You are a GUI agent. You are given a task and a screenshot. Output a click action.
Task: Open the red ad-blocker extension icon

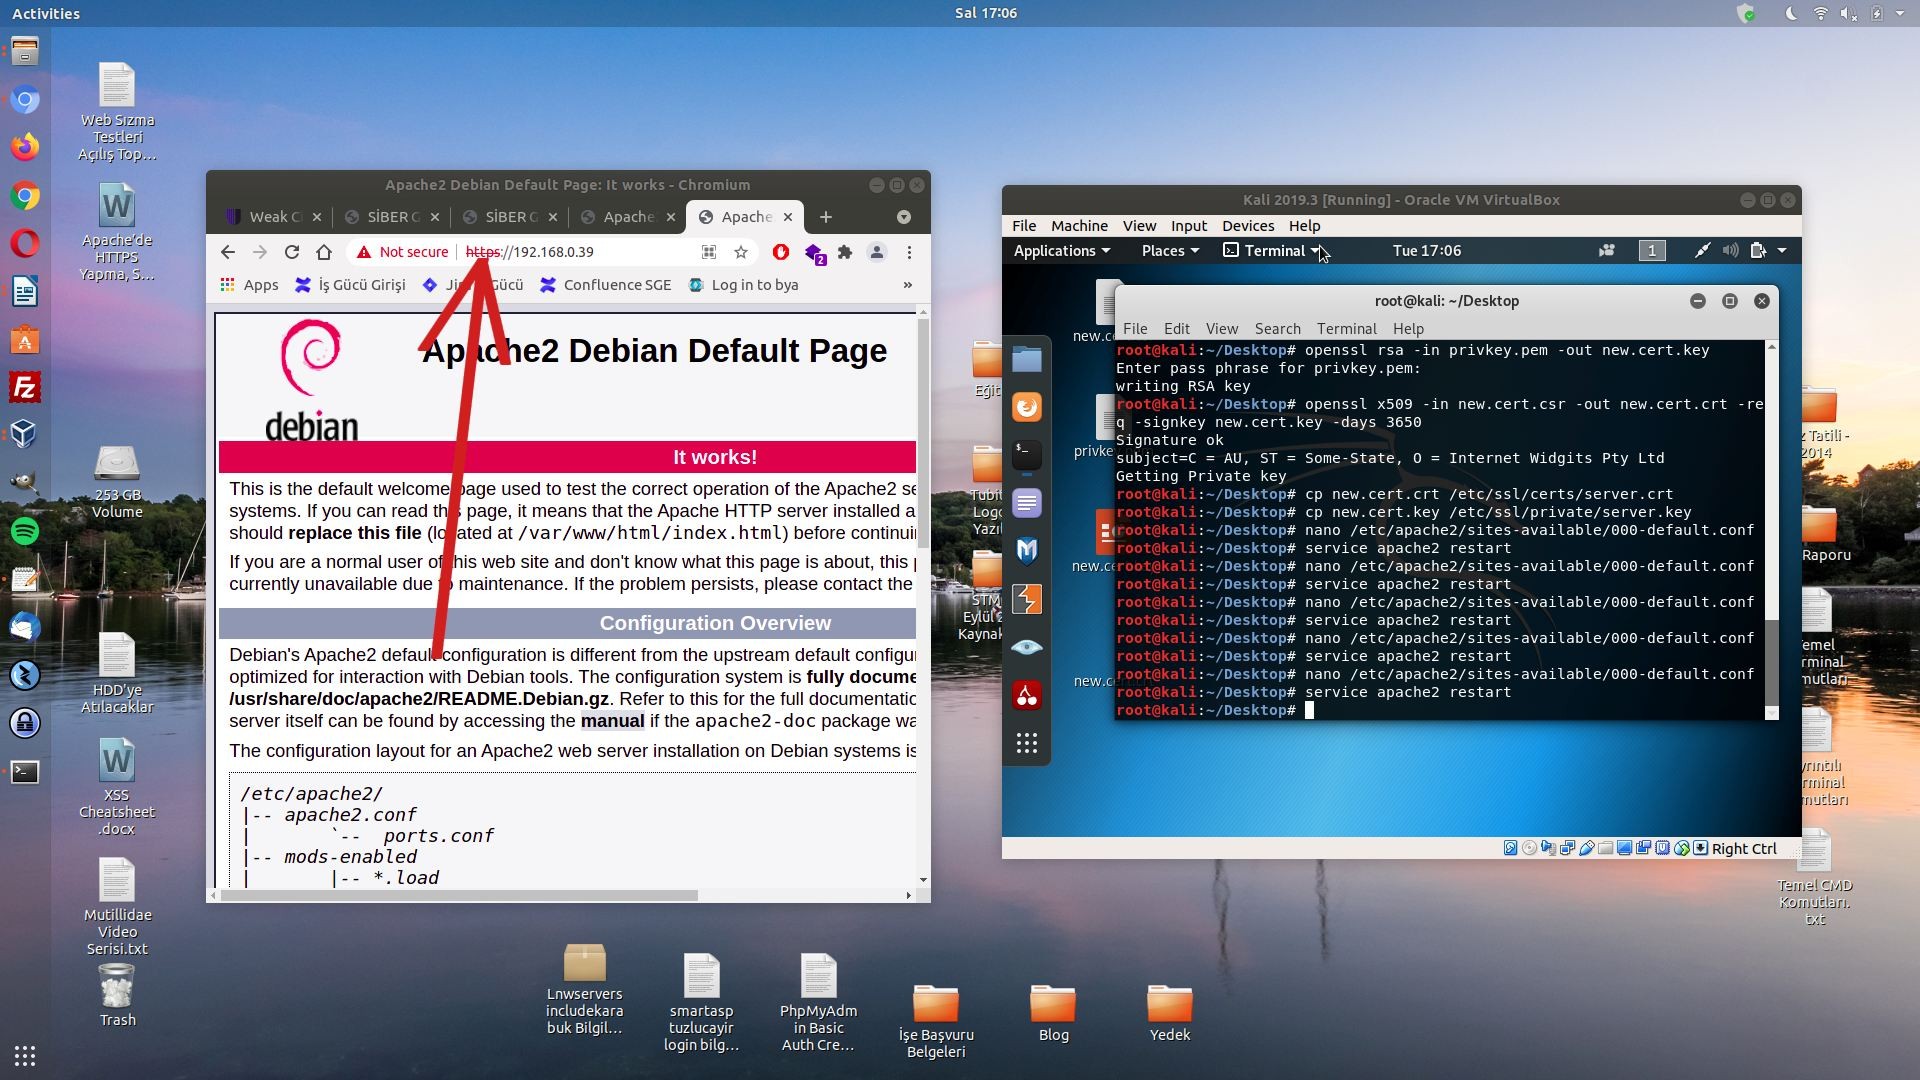coord(781,252)
